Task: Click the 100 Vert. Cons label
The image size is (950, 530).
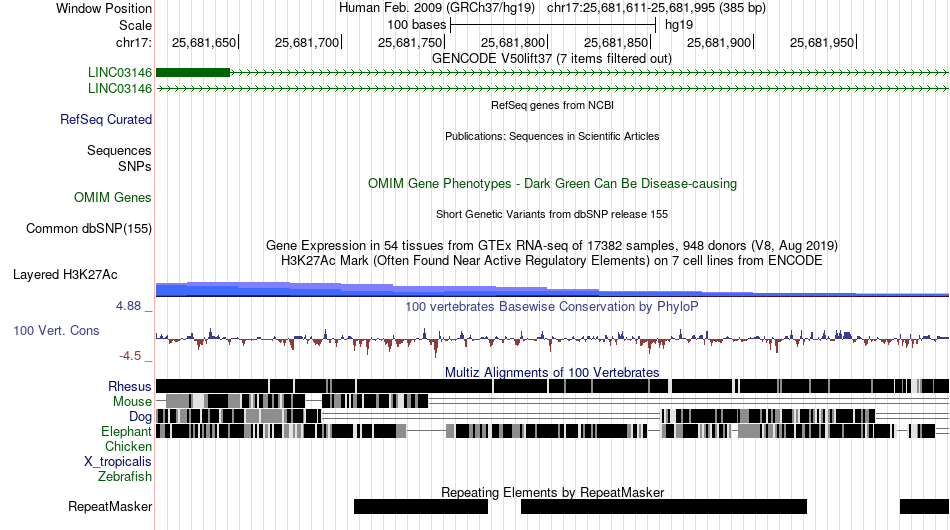Action: pyautogui.click(x=56, y=331)
